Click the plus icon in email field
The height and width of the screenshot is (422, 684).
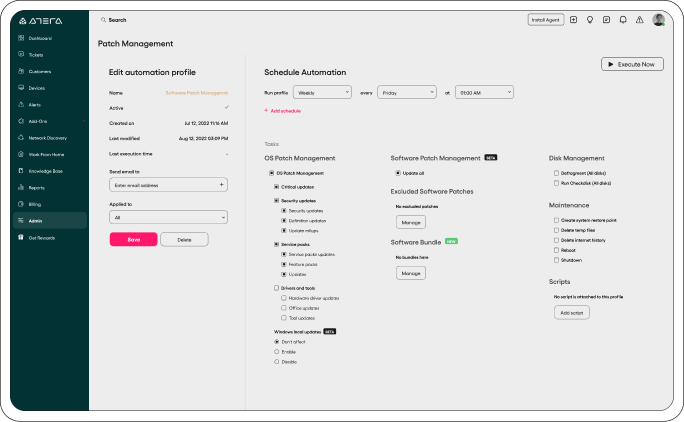(221, 185)
